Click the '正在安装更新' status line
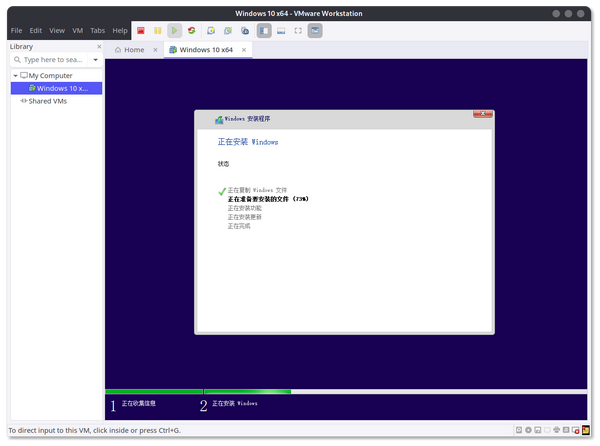 245,217
